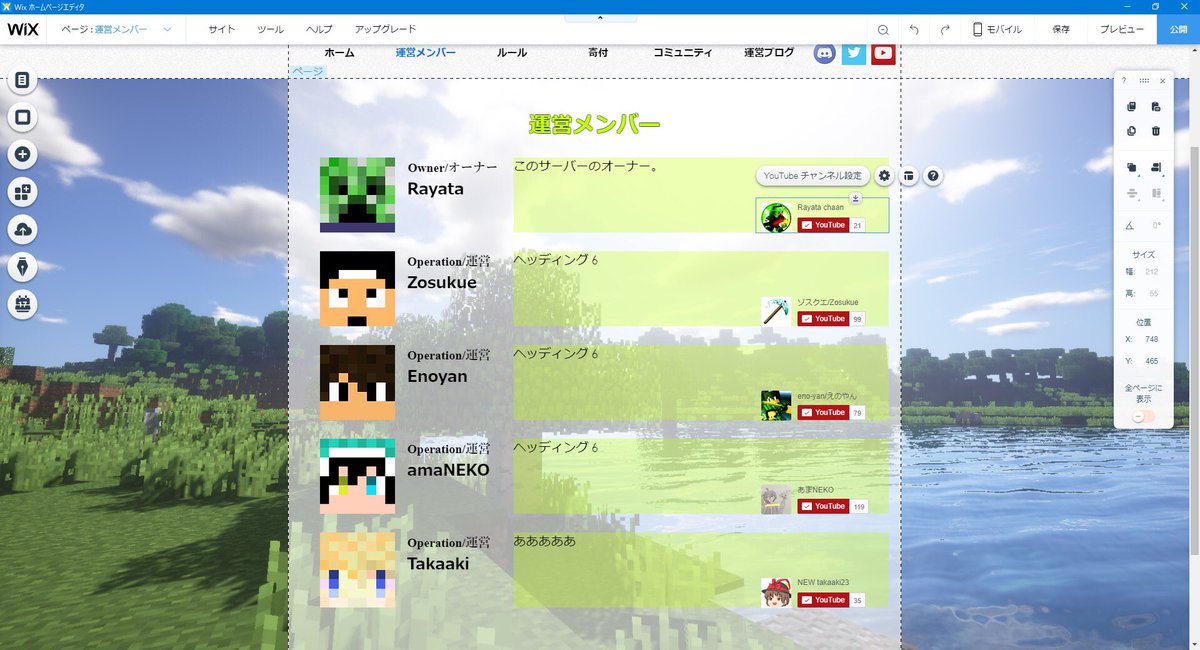
Task: Select the ルール nav item
Action: [512, 52]
